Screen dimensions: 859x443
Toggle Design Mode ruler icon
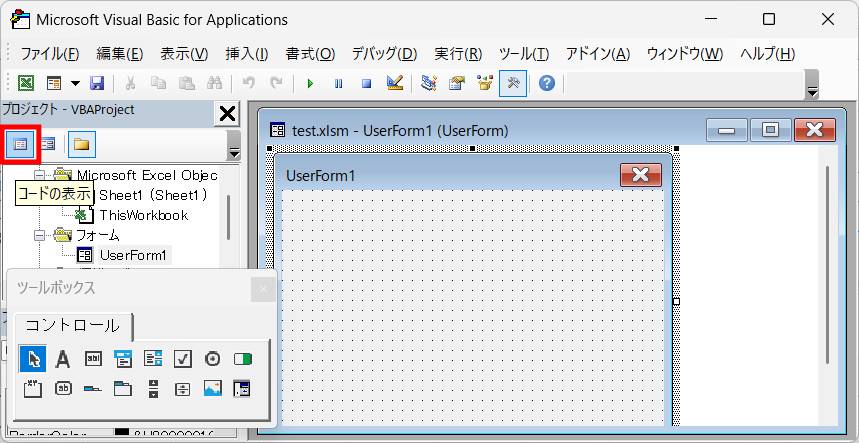coord(395,83)
